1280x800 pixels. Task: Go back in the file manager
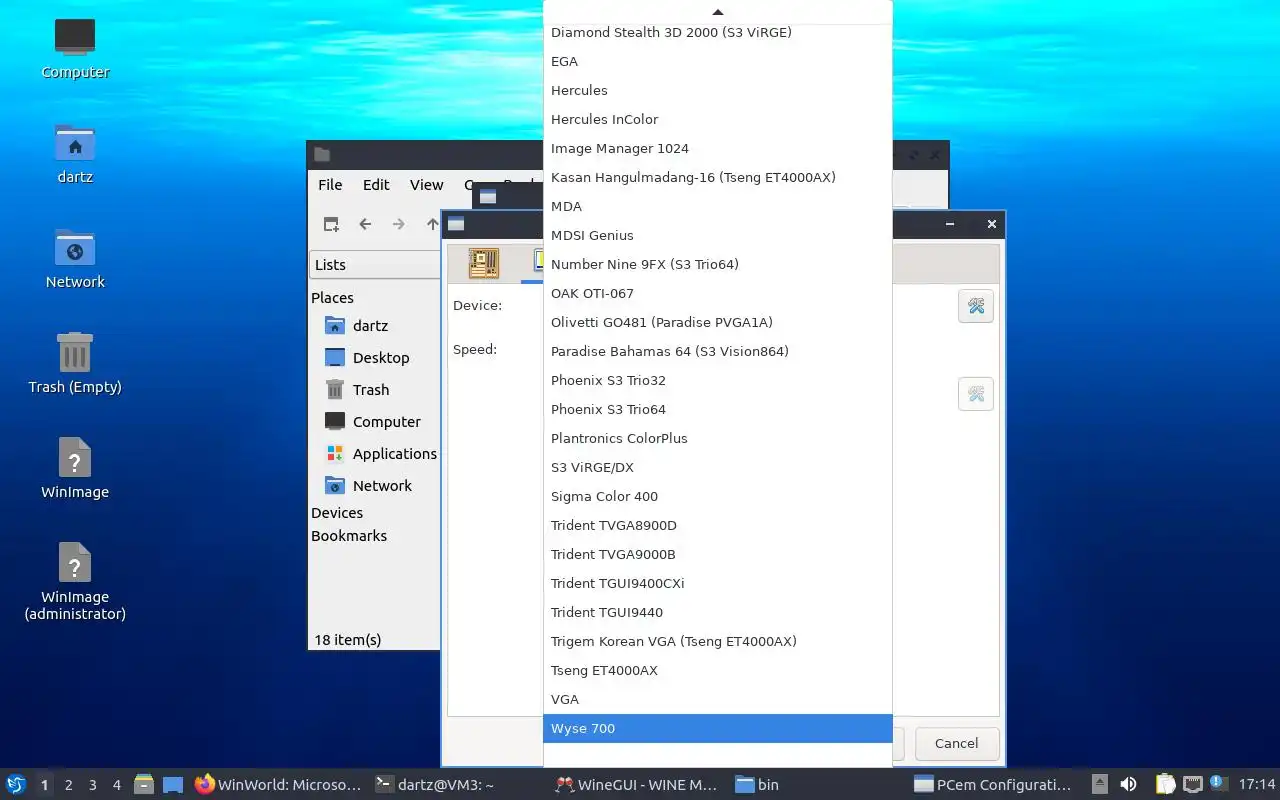click(x=365, y=224)
